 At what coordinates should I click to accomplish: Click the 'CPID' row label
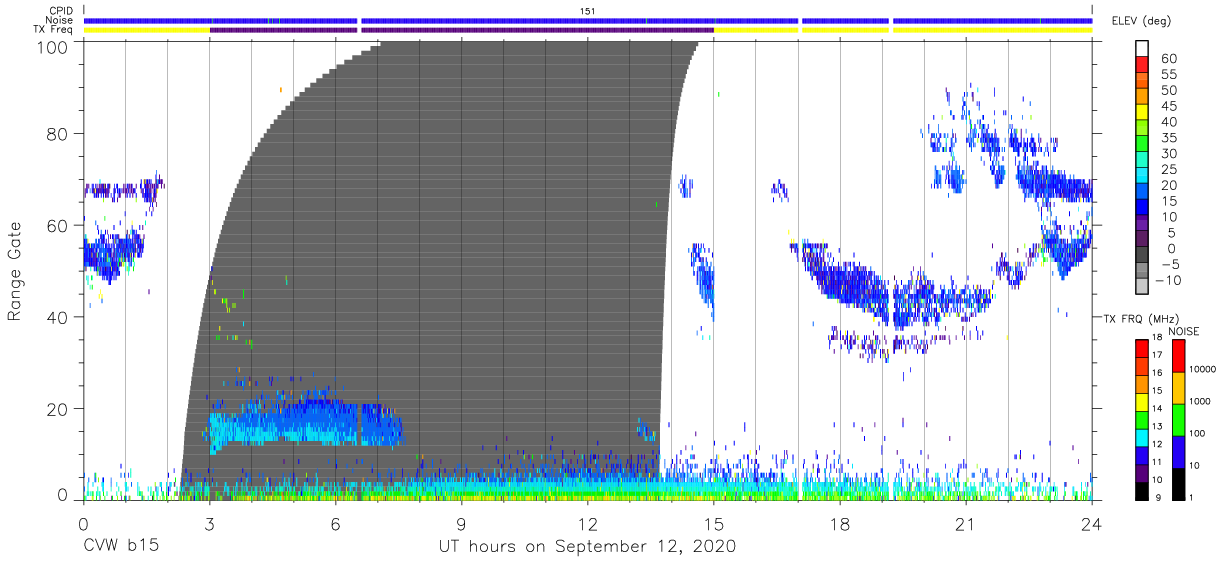(61, 11)
